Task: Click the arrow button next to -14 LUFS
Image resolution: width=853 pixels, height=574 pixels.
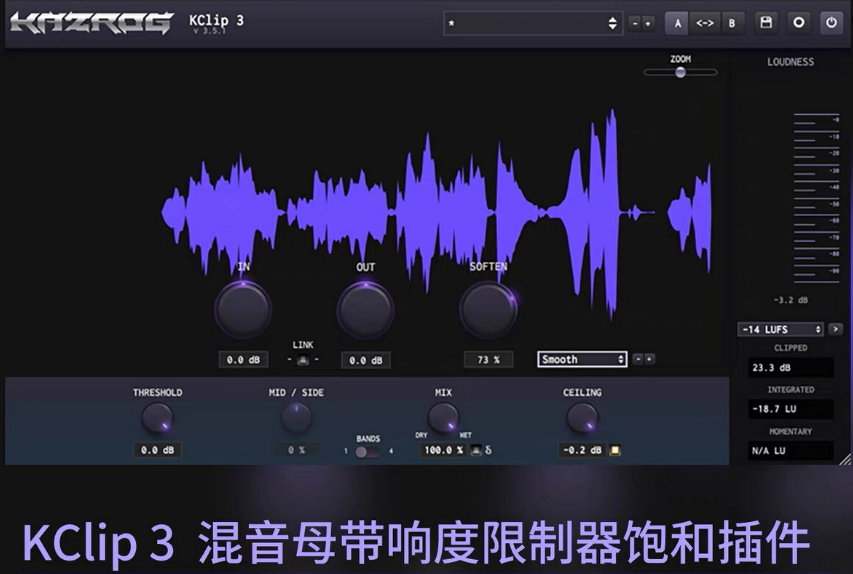Action: [835, 329]
